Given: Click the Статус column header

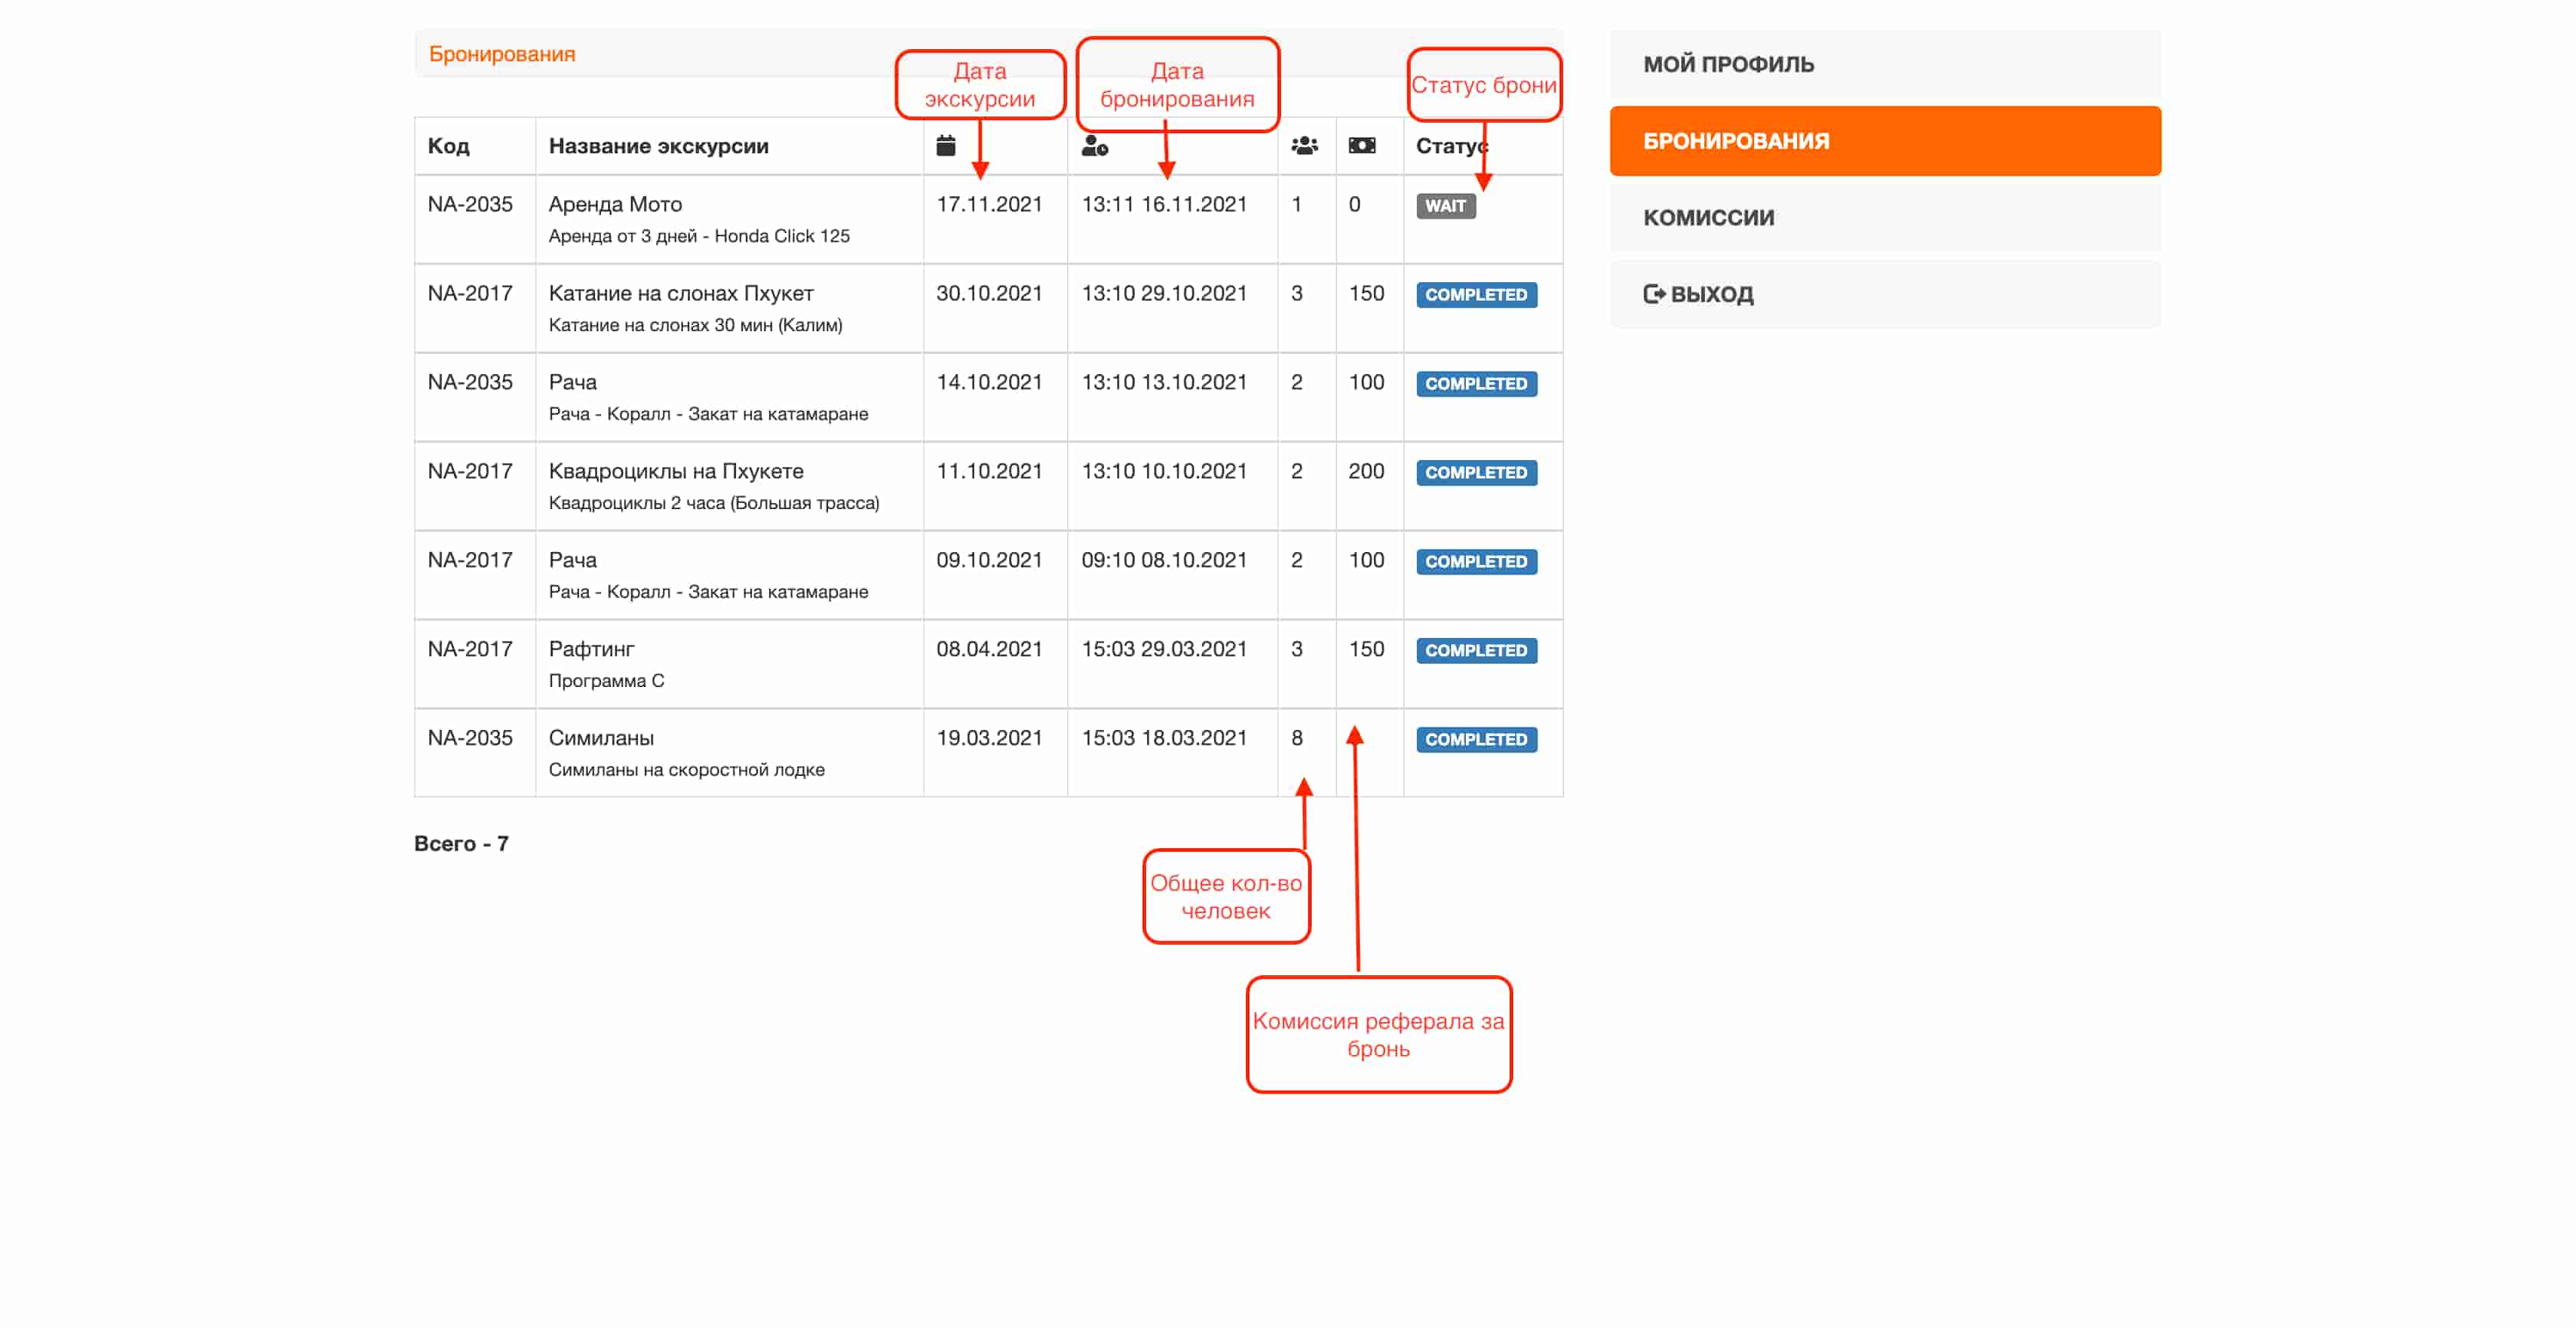Looking at the screenshot, I should pyautogui.click(x=1448, y=146).
